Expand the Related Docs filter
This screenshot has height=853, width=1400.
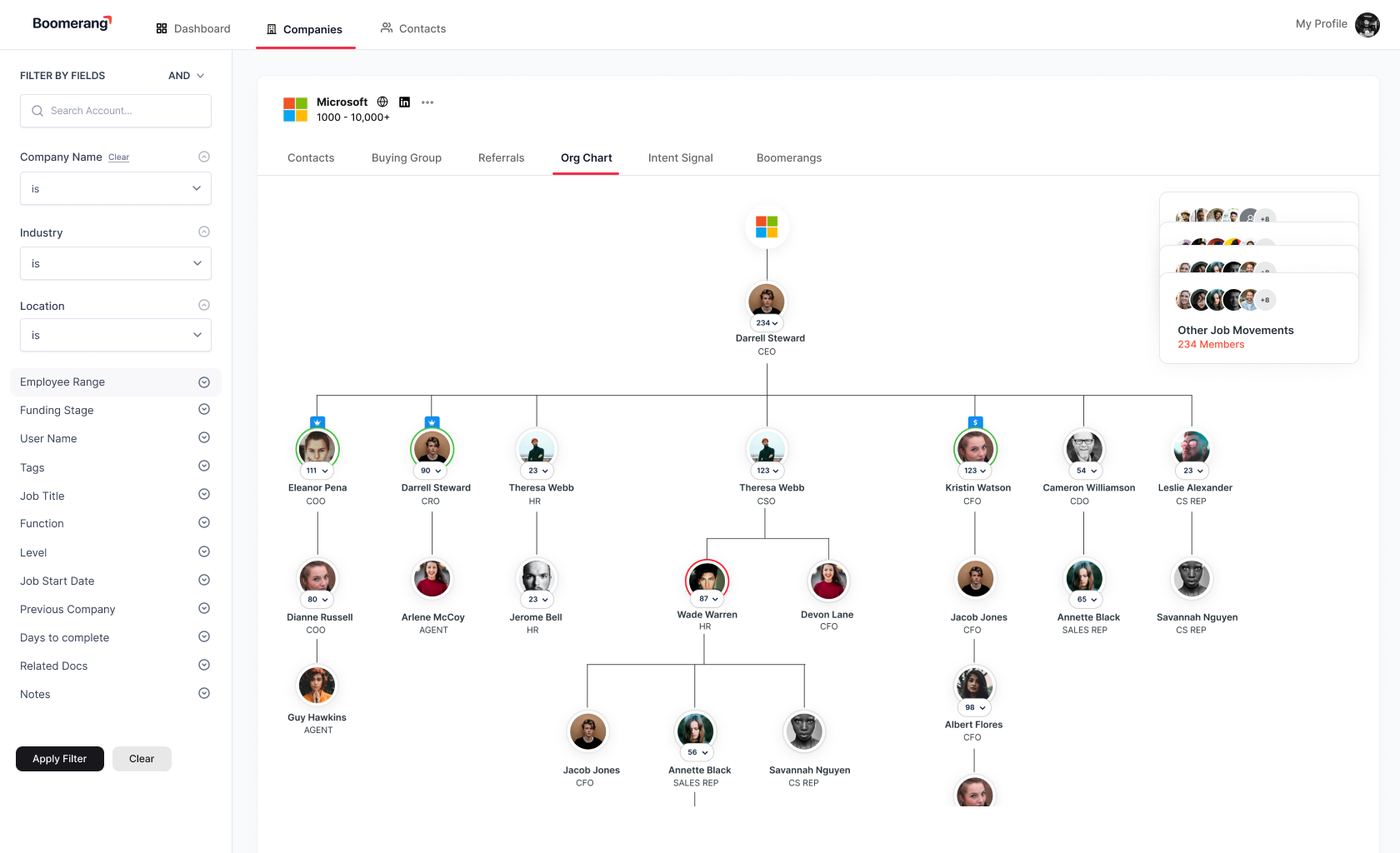point(204,665)
